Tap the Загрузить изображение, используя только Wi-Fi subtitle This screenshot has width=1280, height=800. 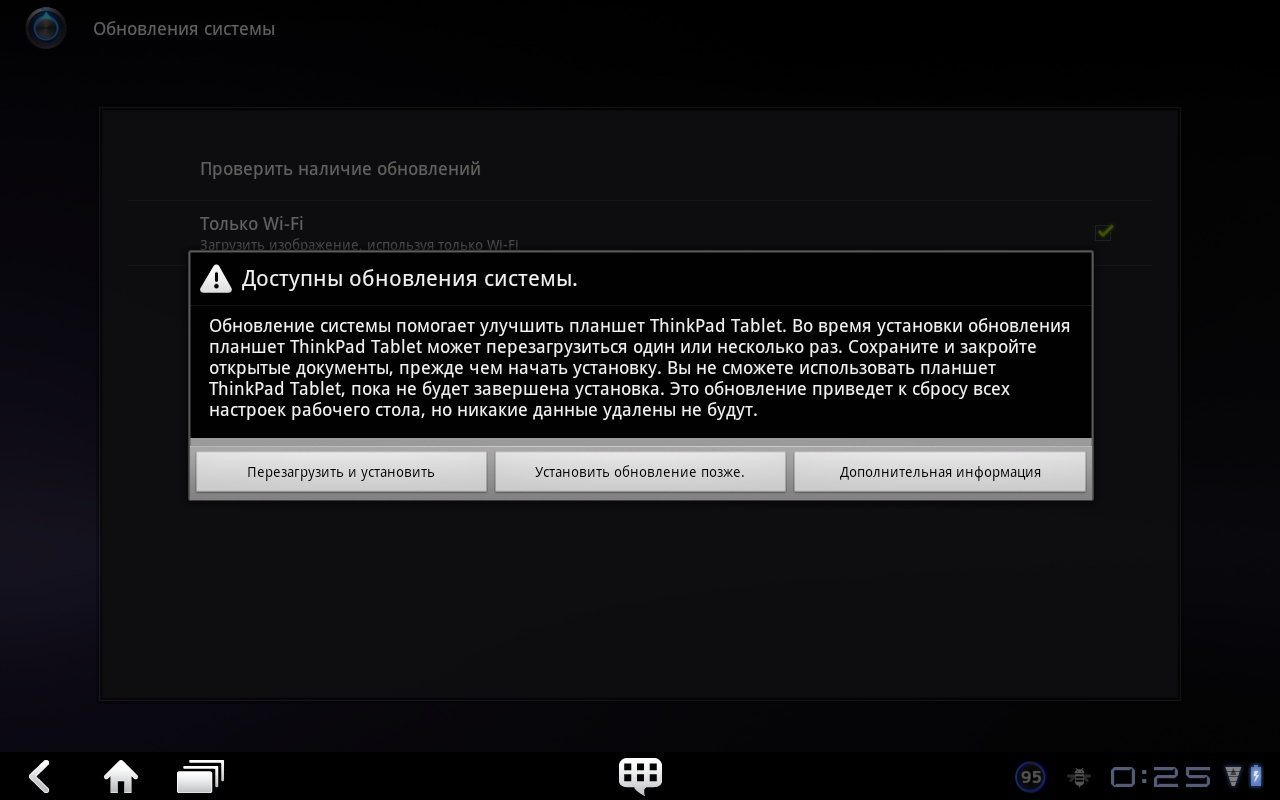pos(359,245)
